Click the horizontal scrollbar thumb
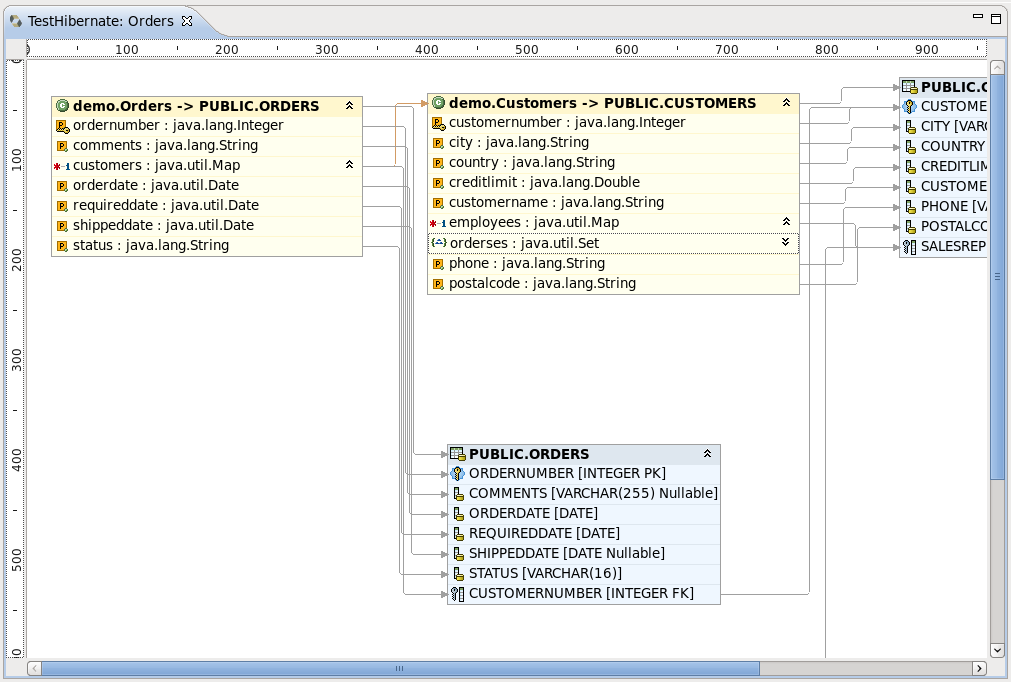Viewport: 1011px width, 682px height. coord(400,668)
